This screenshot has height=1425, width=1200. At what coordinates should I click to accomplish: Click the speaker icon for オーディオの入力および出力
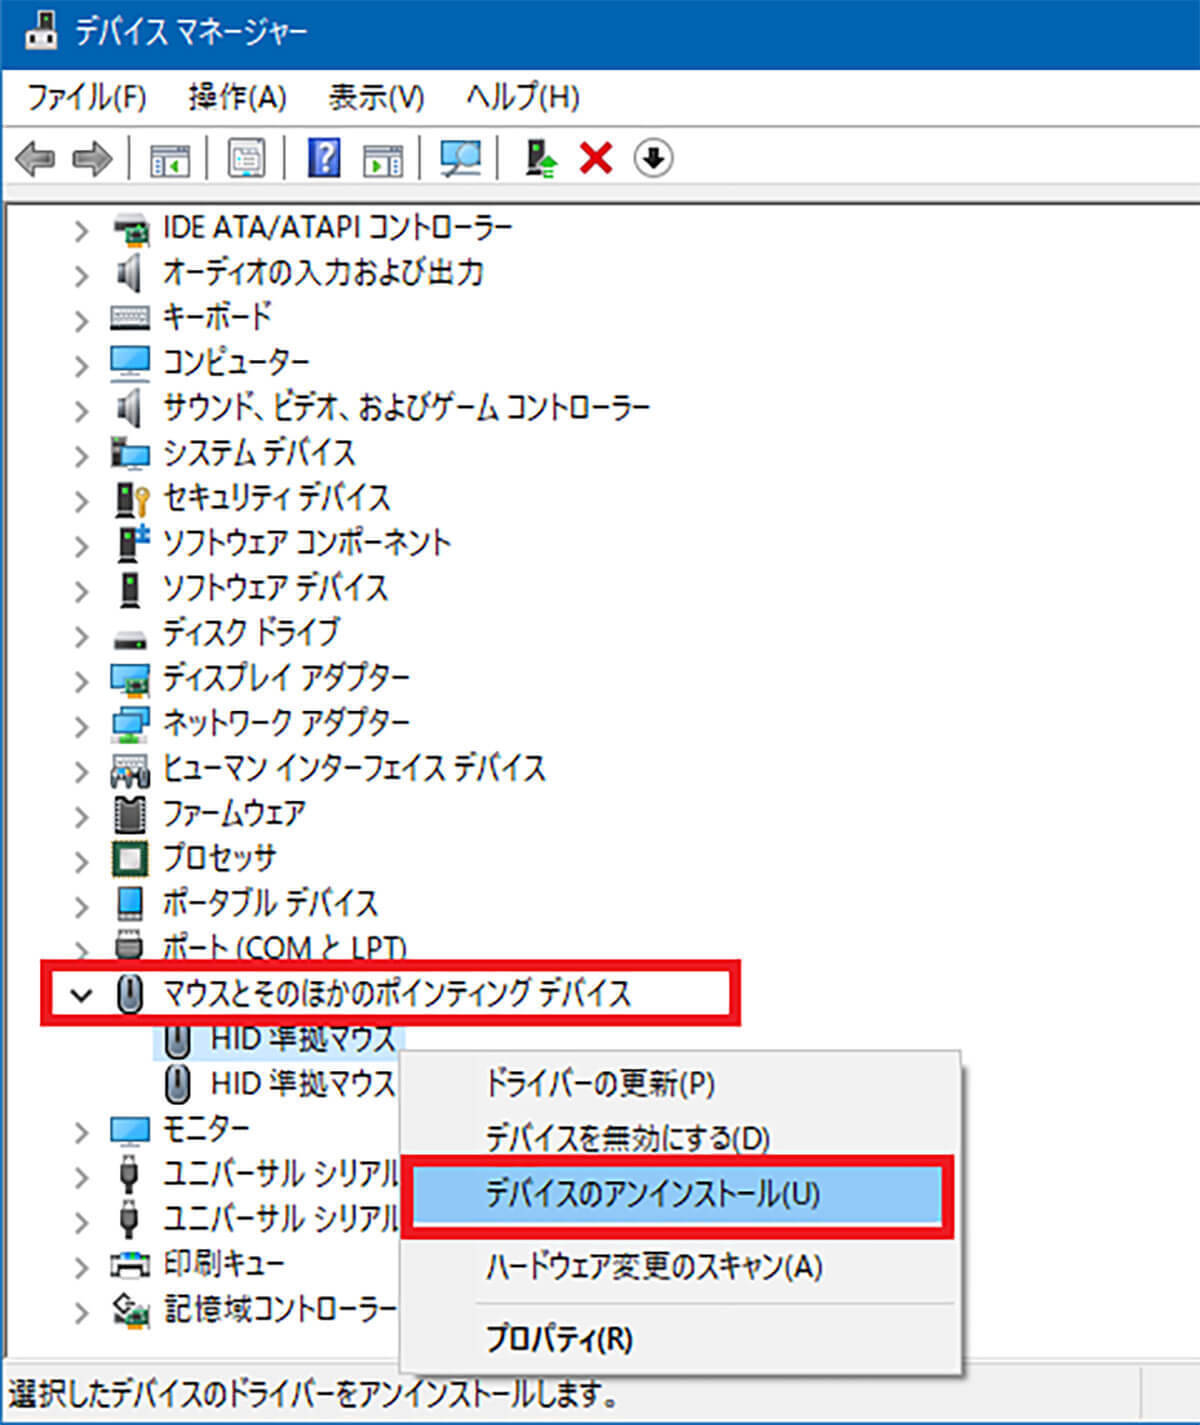tap(129, 273)
